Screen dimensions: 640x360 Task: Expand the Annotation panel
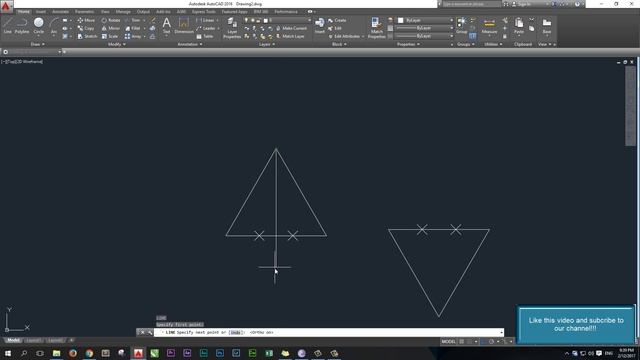point(189,44)
